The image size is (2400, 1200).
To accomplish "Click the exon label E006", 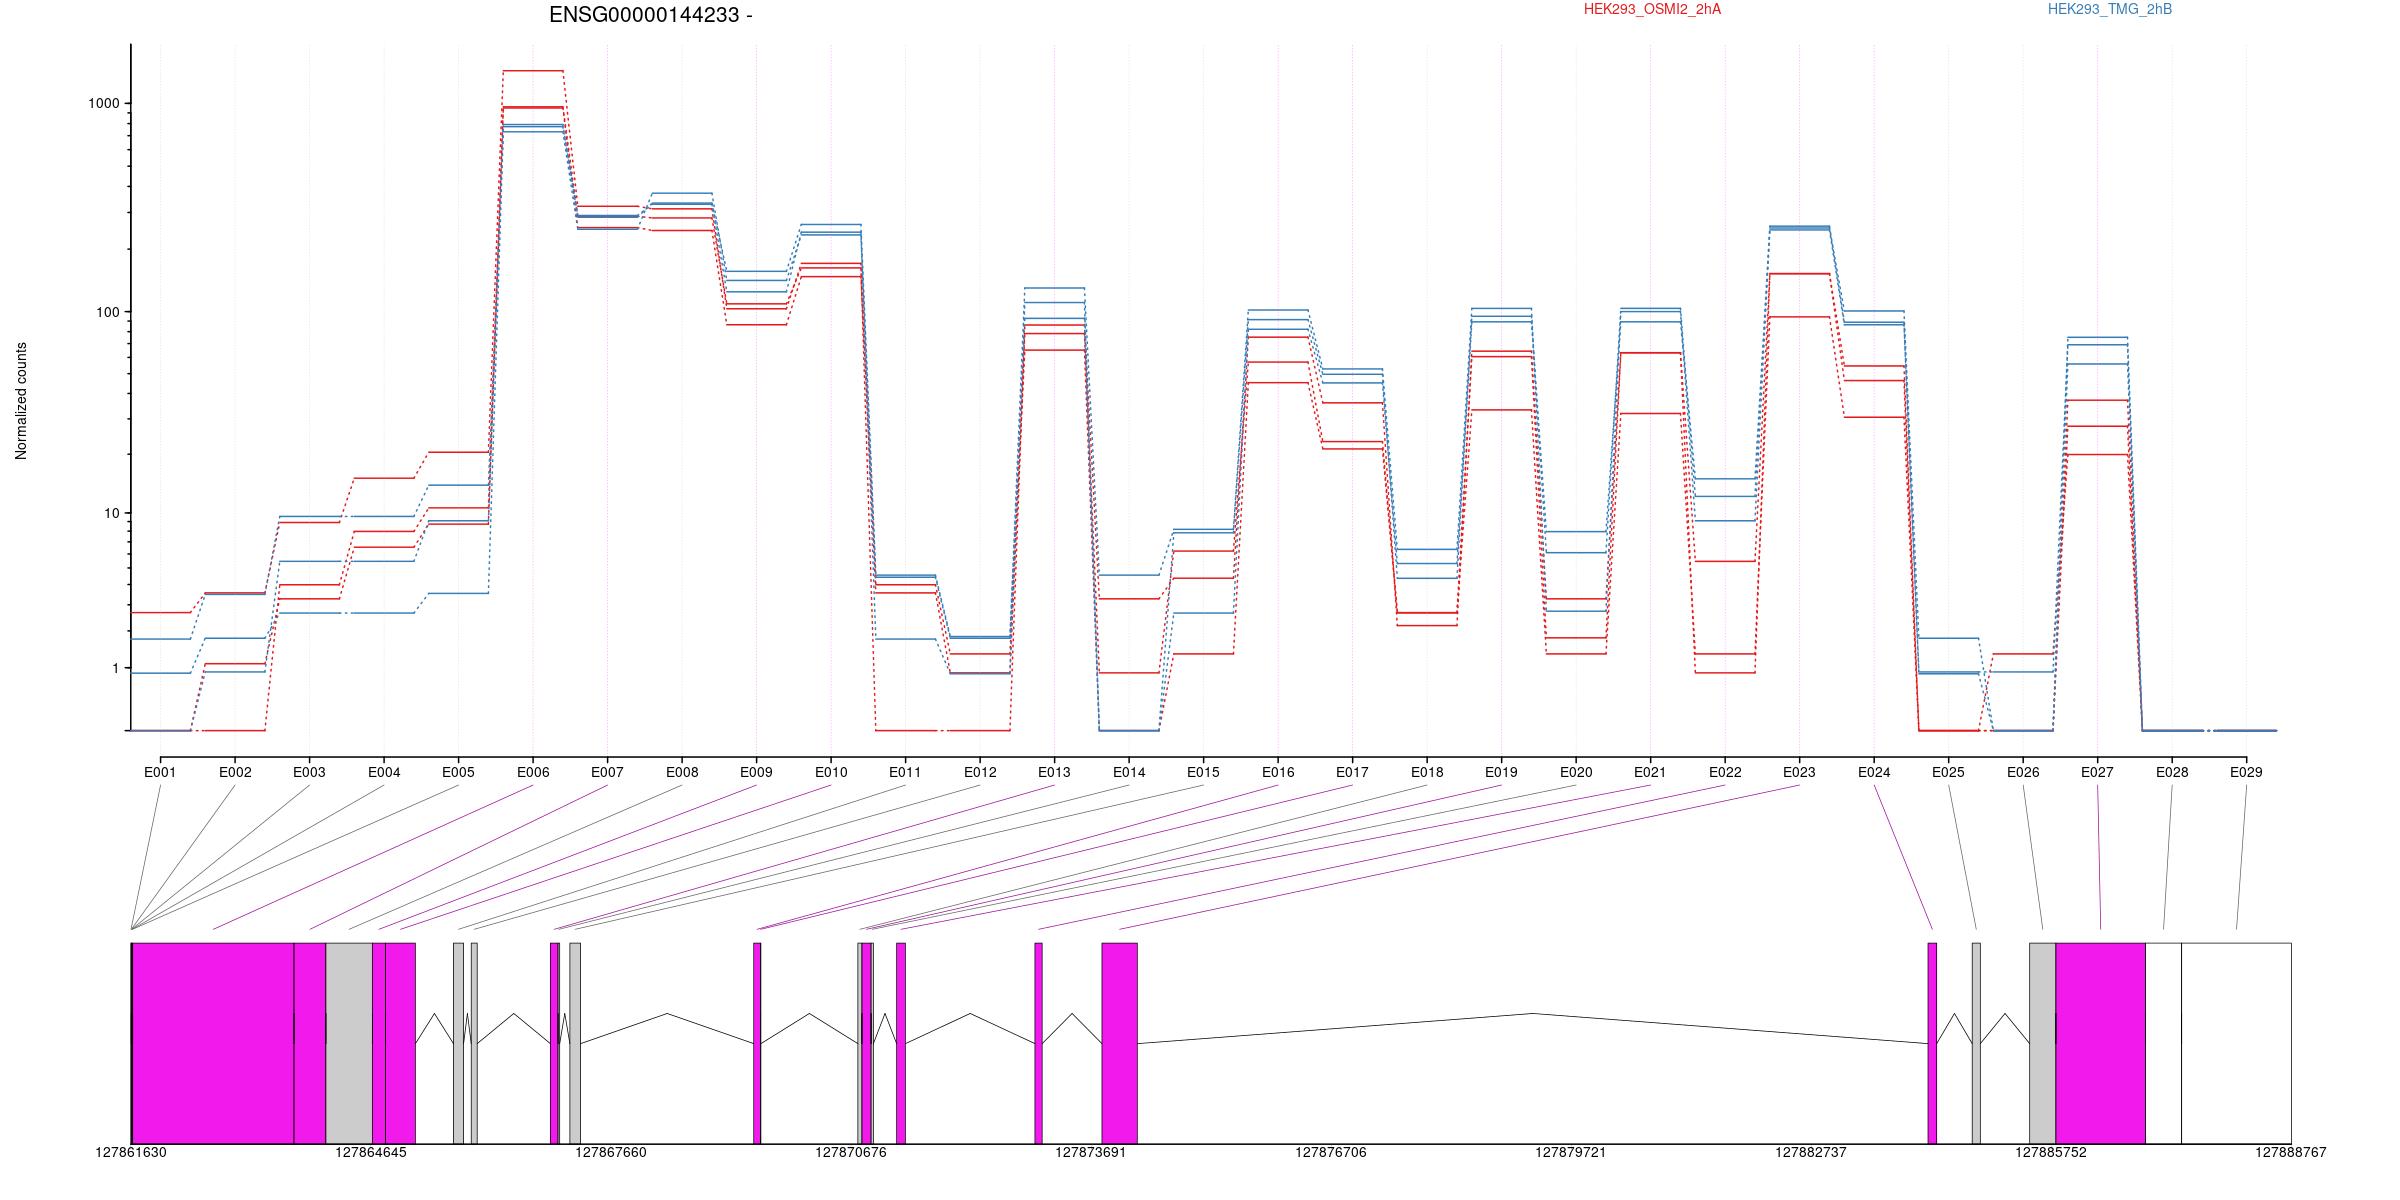I will pos(533,772).
